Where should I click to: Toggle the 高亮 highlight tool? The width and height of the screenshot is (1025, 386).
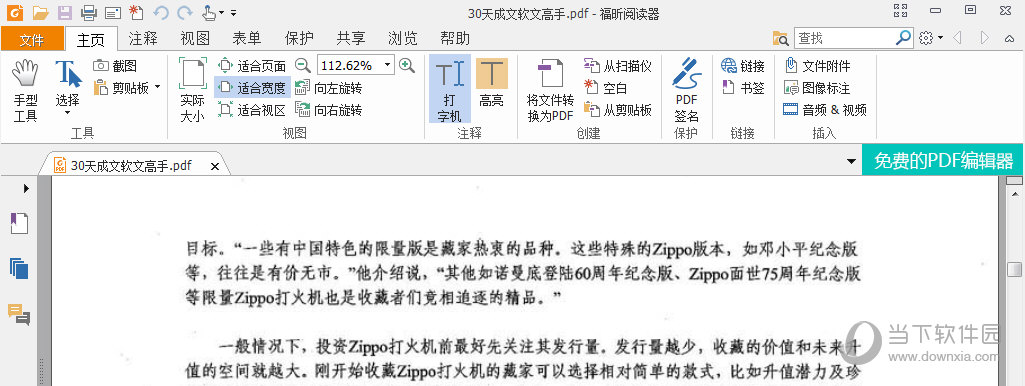tap(492, 82)
